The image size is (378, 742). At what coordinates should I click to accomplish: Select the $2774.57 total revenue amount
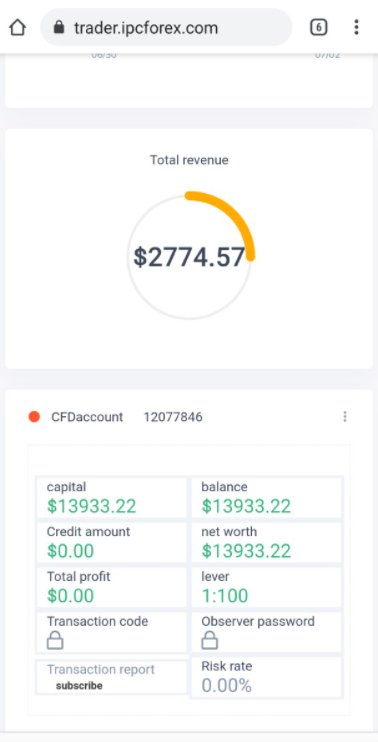coord(189,257)
